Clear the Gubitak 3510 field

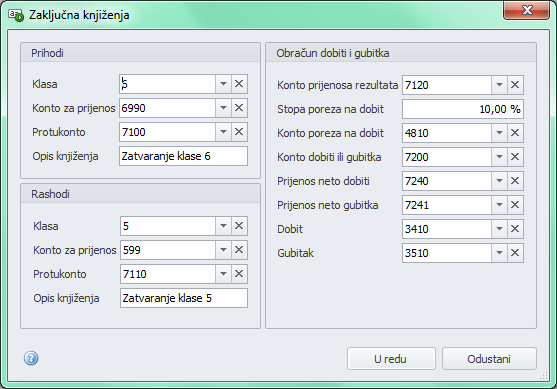tap(515, 253)
